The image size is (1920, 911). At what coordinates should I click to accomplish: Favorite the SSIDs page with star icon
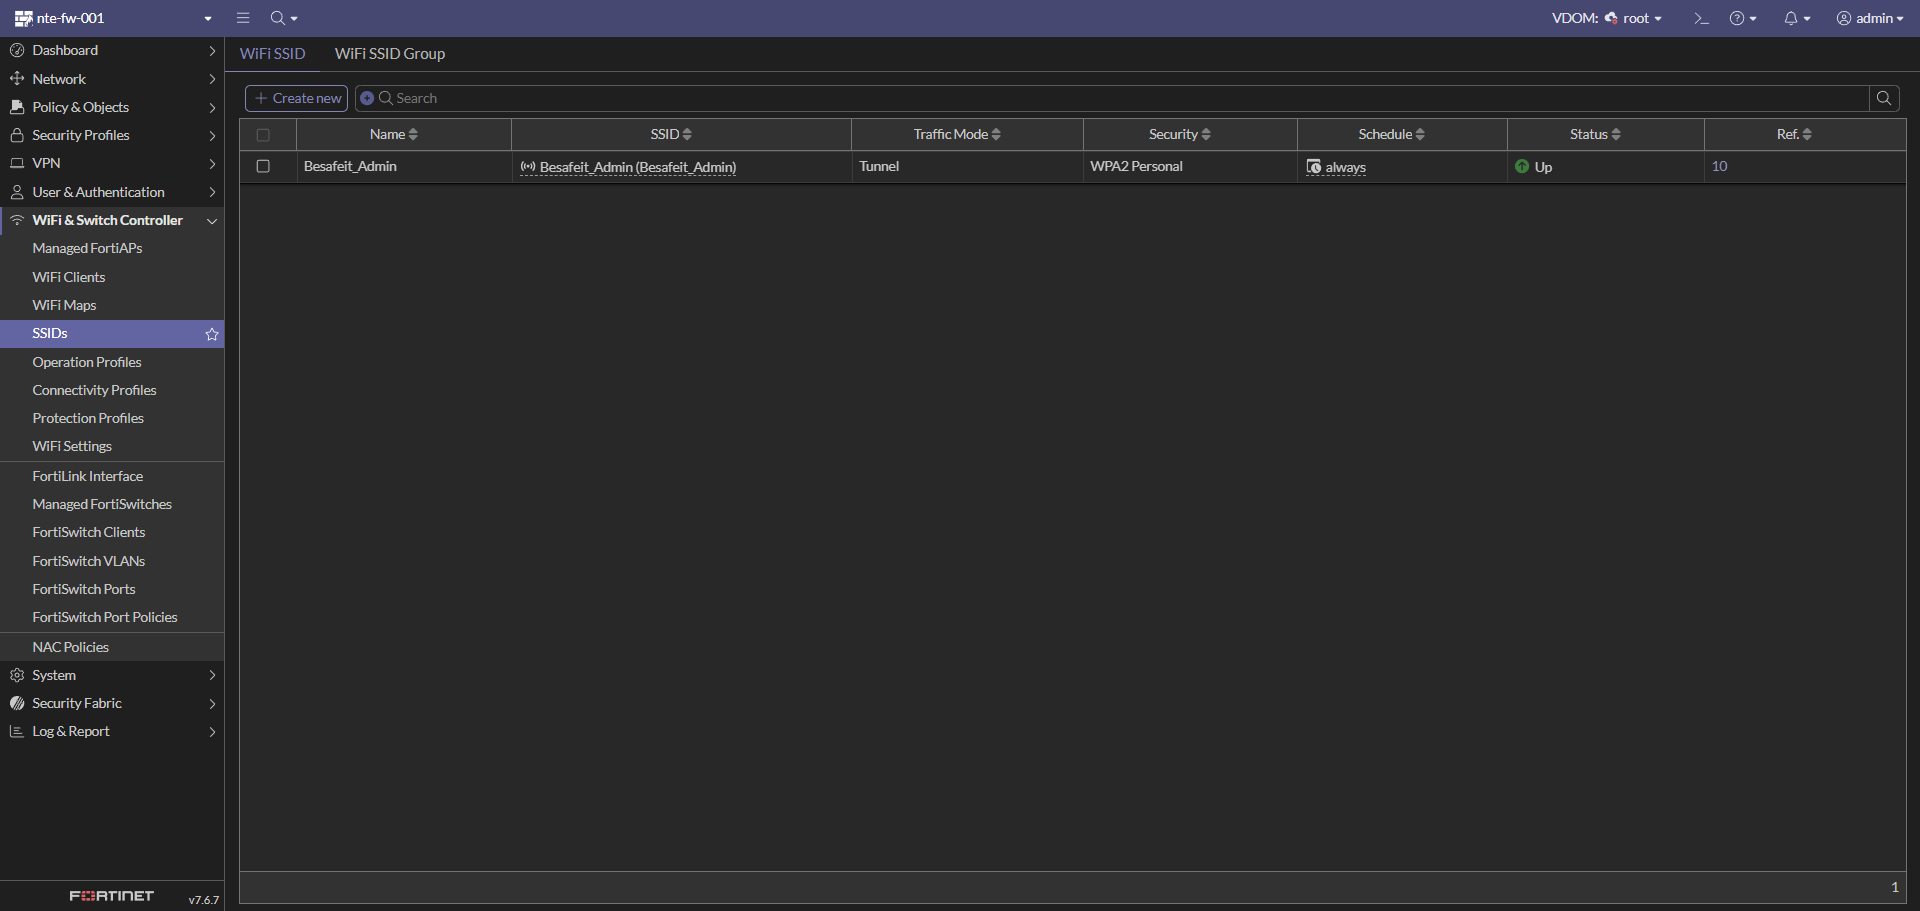tap(212, 334)
